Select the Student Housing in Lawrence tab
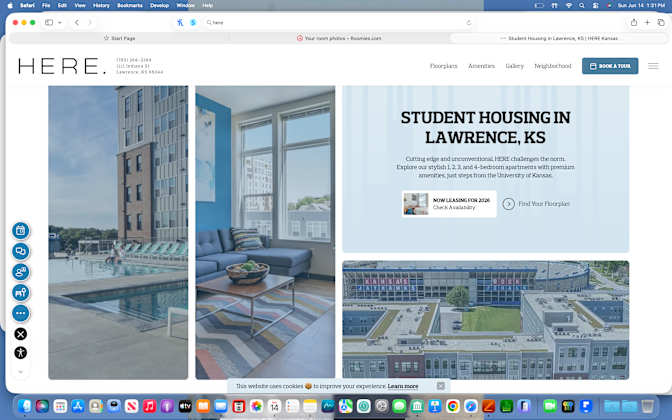The width and height of the screenshot is (672, 420). pyautogui.click(x=558, y=38)
